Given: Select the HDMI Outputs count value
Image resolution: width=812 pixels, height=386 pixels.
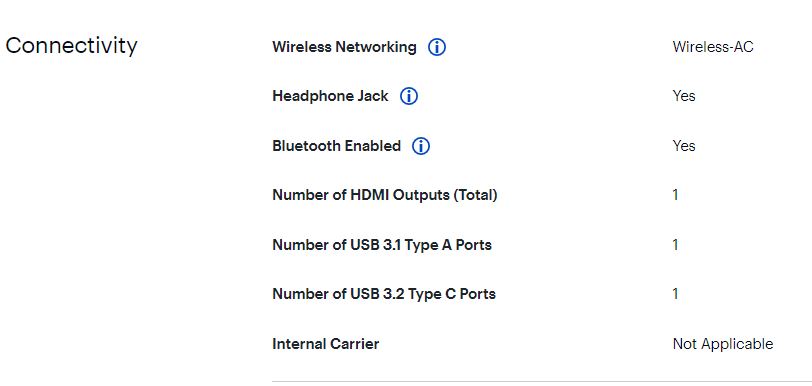Looking at the screenshot, I should pos(675,195).
